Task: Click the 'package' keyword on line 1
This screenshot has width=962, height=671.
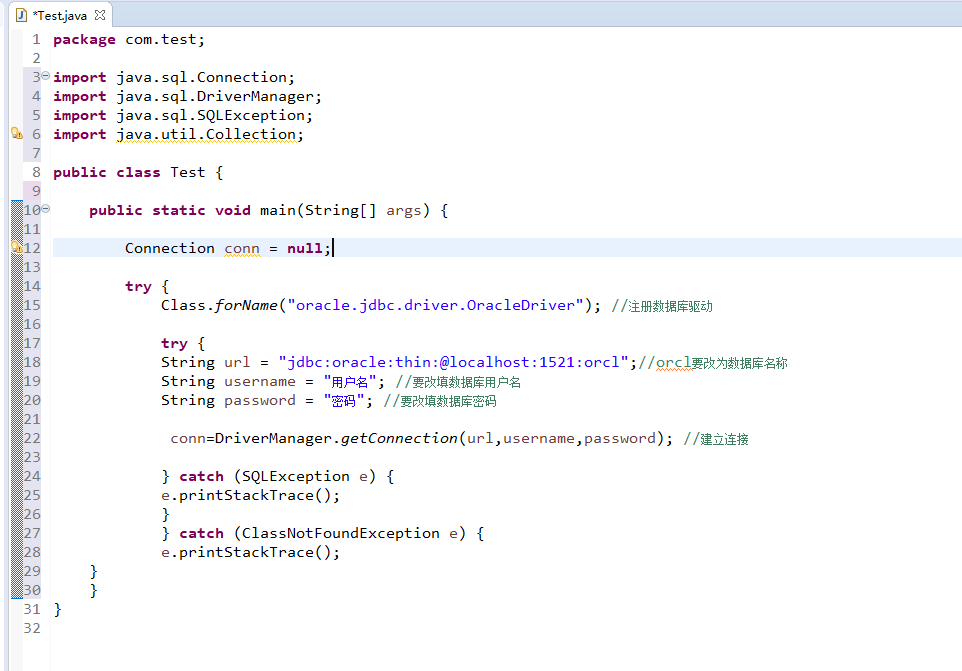Action: pyautogui.click(x=84, y=40)
